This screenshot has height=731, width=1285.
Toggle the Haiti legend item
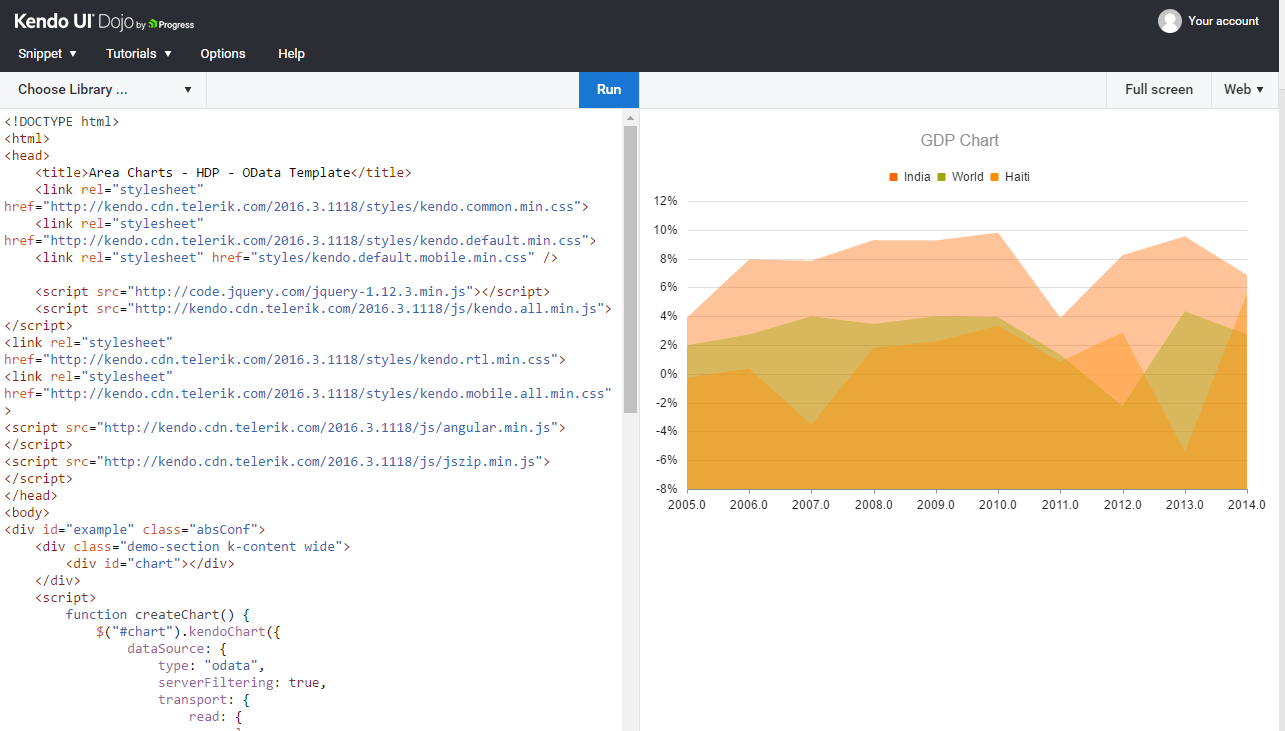1010,177
